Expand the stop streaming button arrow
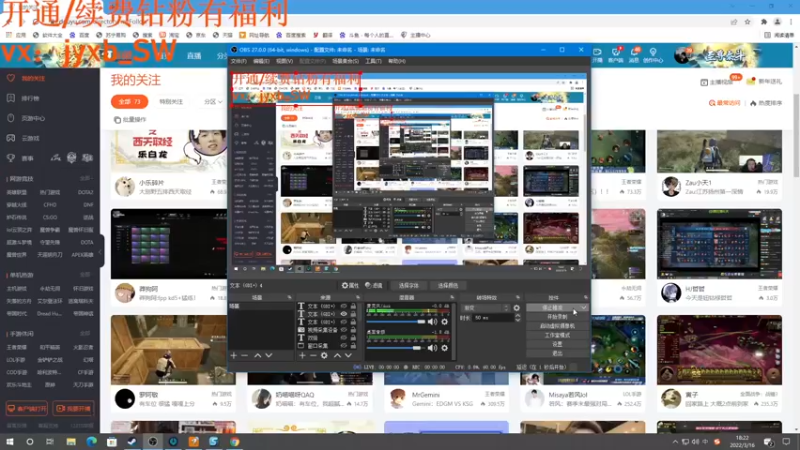 [584, 308]
